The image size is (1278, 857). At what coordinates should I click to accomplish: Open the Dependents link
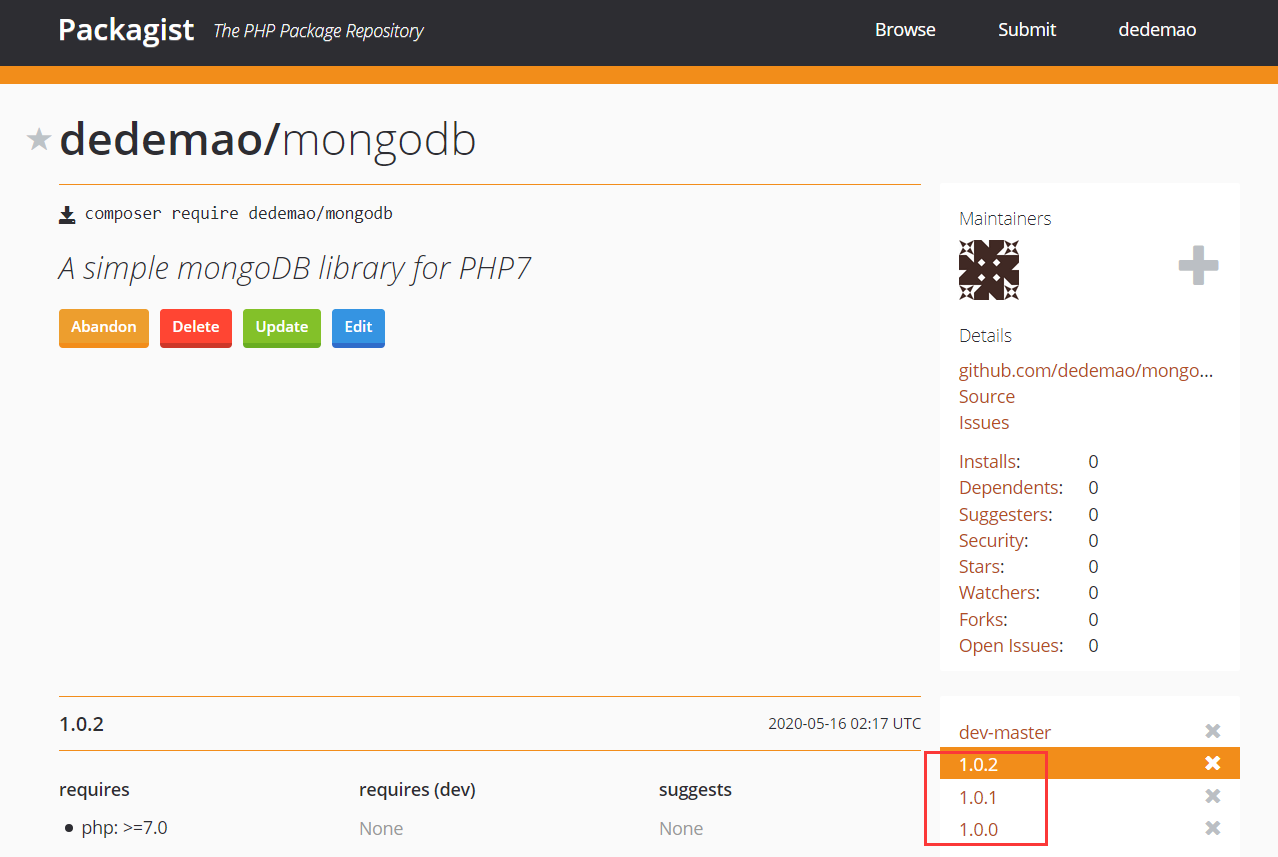(1008, 488)
